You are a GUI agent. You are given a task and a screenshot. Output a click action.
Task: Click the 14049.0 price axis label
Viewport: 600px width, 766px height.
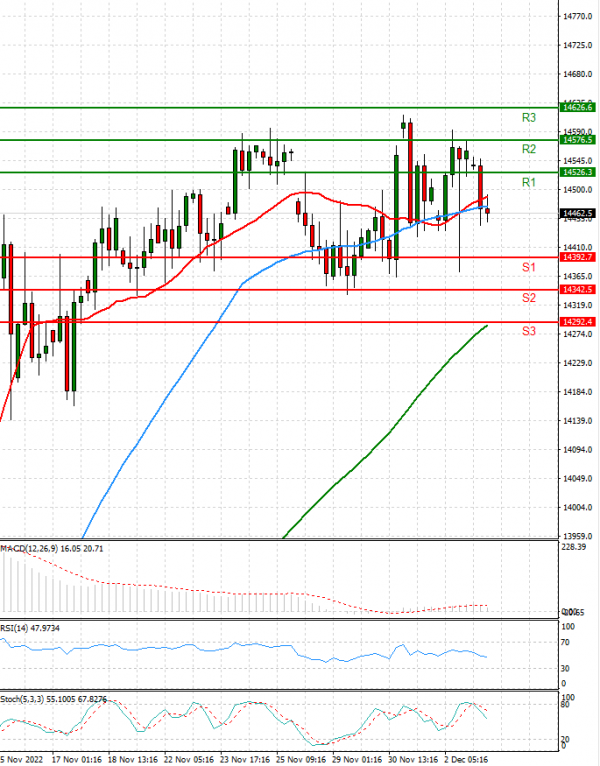tap(578, 478)
